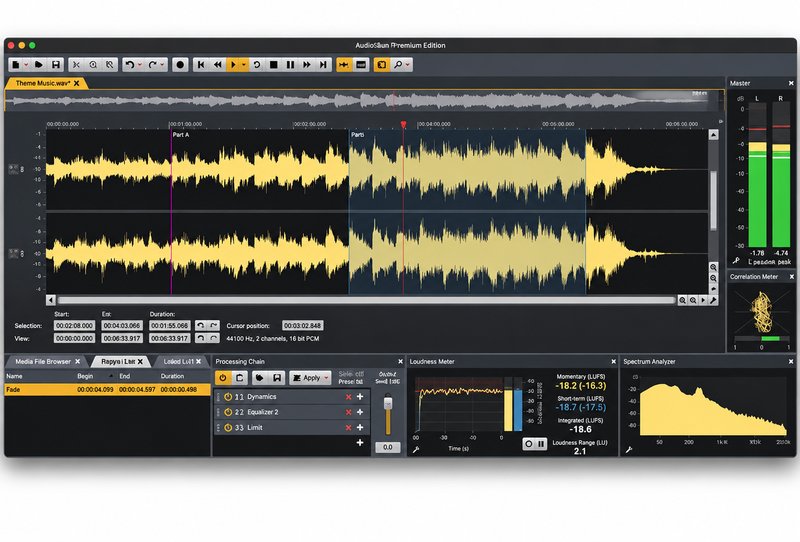This screenshot has height=542, width=800.
Task: Open waveform settings with the wrench icon
Action: point(713,300)
